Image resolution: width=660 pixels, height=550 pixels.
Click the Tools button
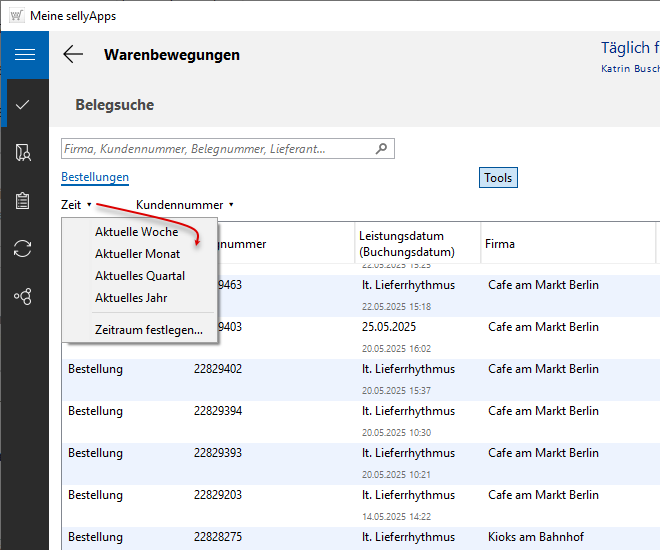pyautogui.click(x=498, y=178)
